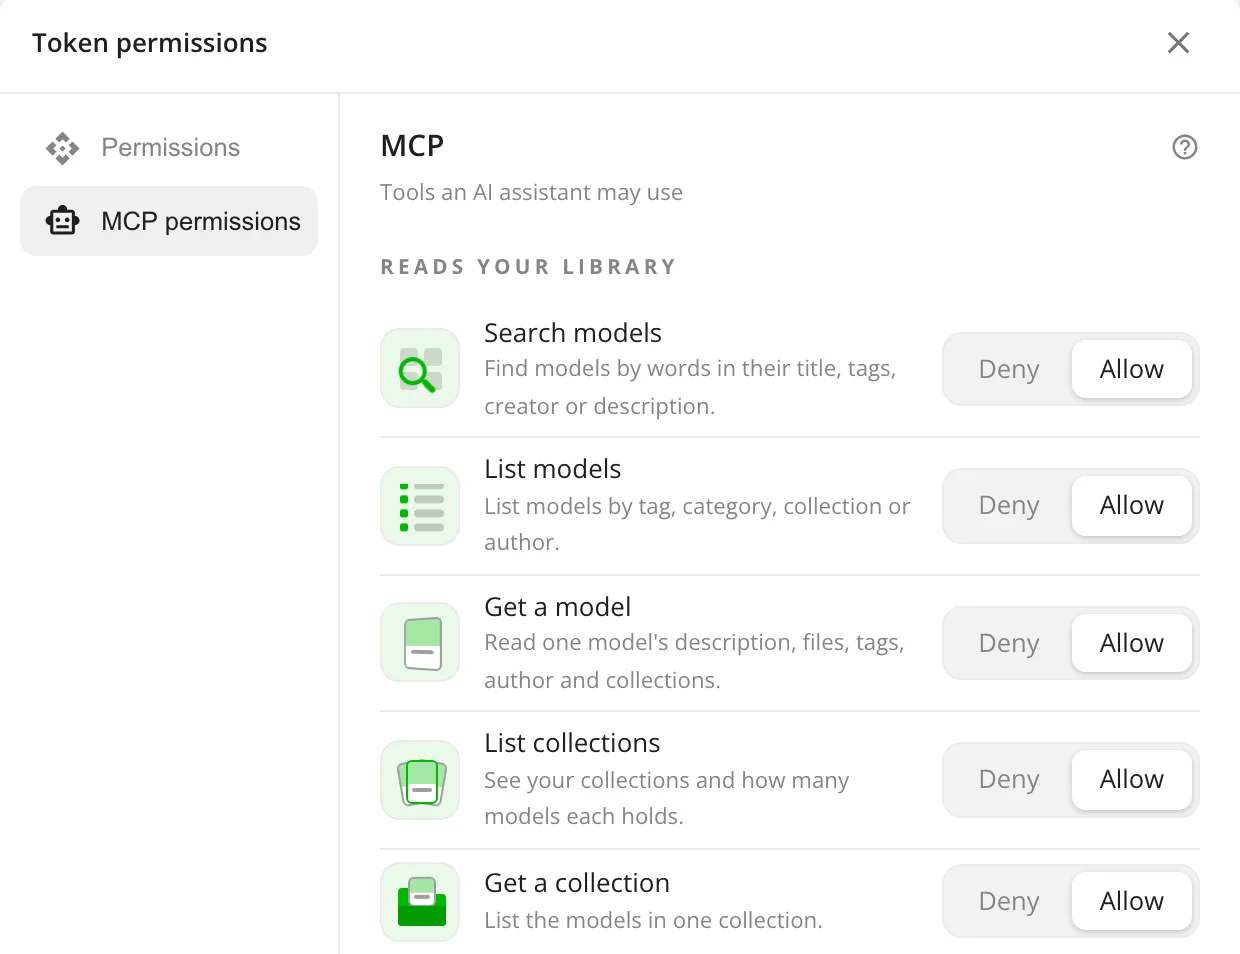Click the Search models magnifier icon
Screen dimensions: 1240x954
pyautogui.click(x=420, y=368)
